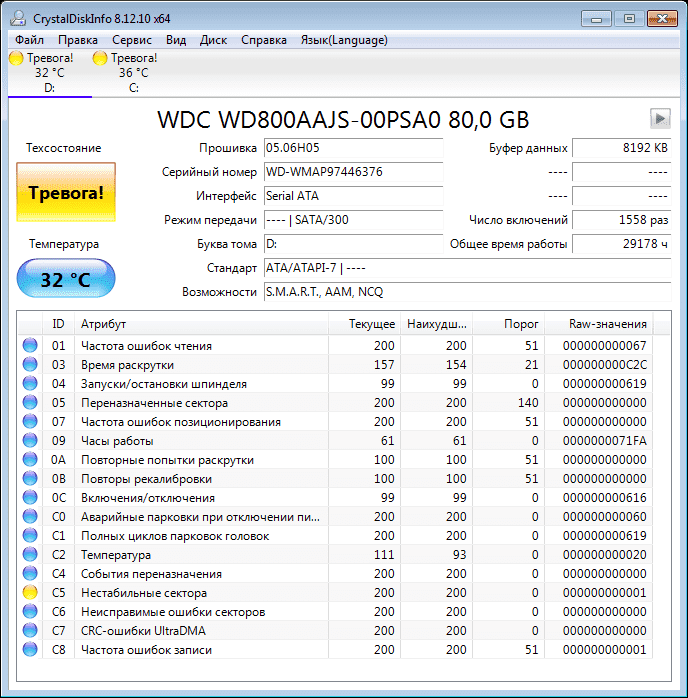Click blue status dot for Полных циклов парковок головок
The height and width of the screenshot is (698, 688).
tap(30, 535)
